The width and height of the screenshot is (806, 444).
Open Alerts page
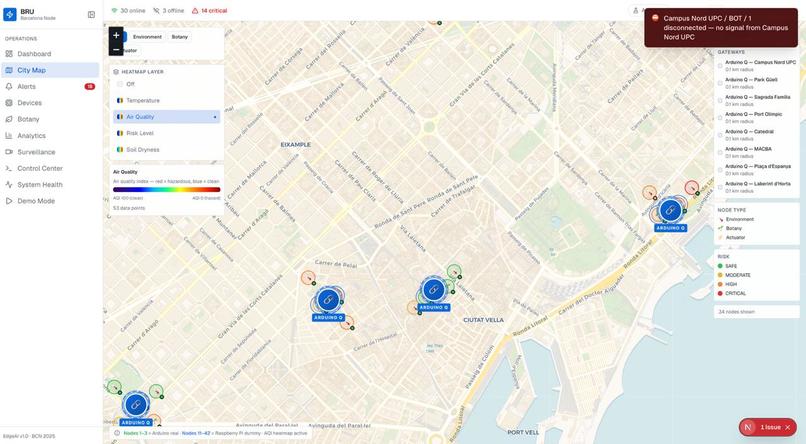point(50,86)
